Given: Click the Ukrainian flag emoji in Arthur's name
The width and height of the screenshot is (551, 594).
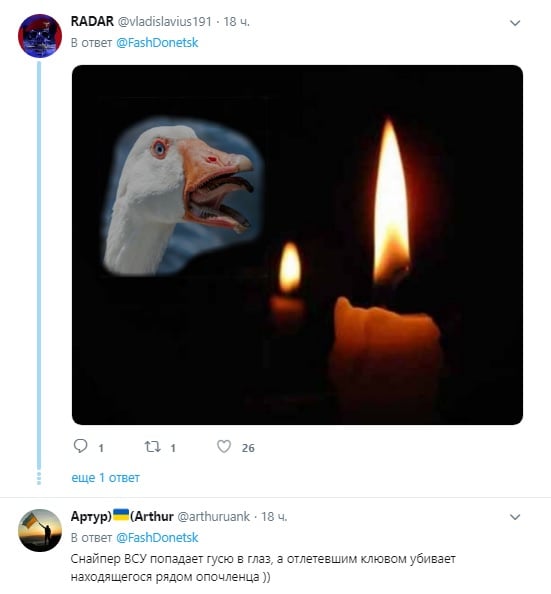Looking at the screenshot, I should 121,515.
